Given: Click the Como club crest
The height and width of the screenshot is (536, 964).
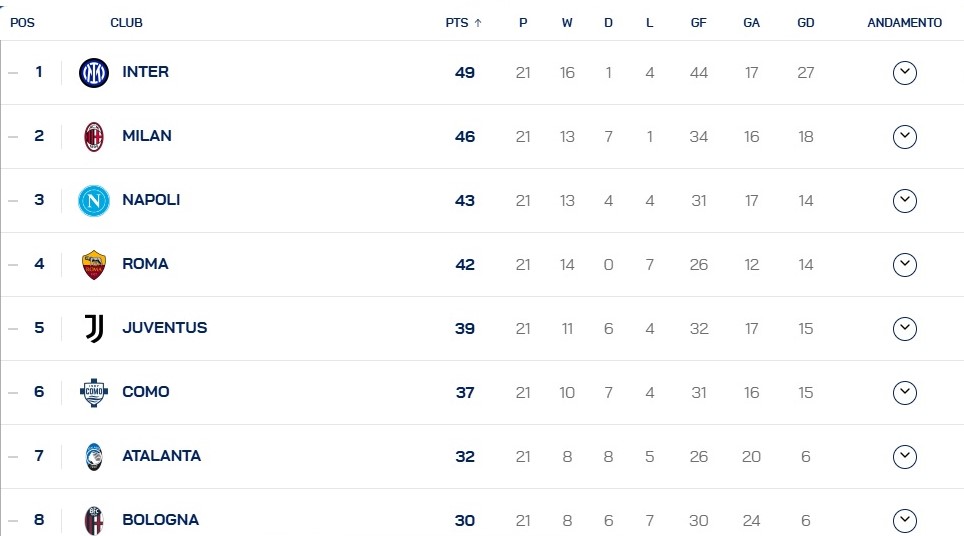Looking at the screenshot, I should pyautogui.click(x=93, y=392).
